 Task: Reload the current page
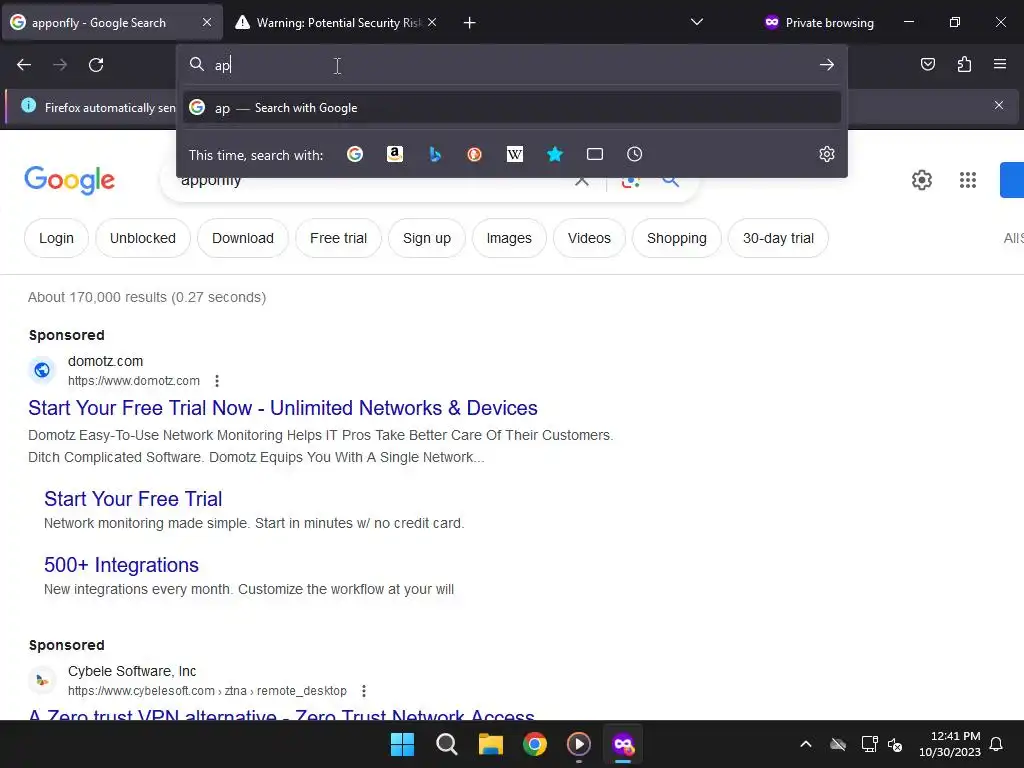pyautogui.click(x=96, y=65)
